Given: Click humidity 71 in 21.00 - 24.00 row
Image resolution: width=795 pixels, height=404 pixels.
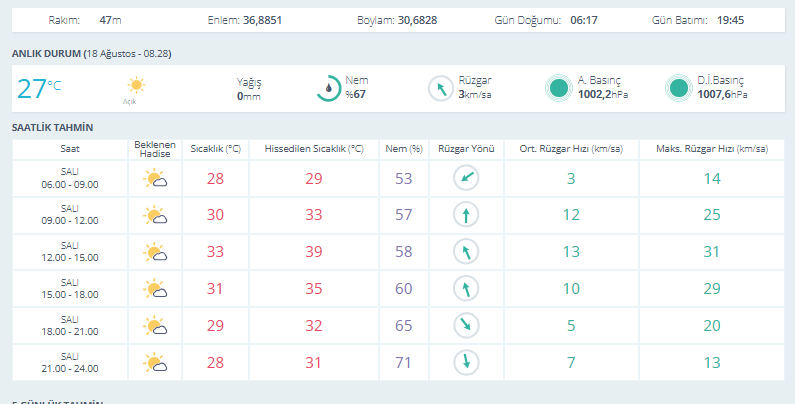Looking at the screenshot, I should 404,362.
